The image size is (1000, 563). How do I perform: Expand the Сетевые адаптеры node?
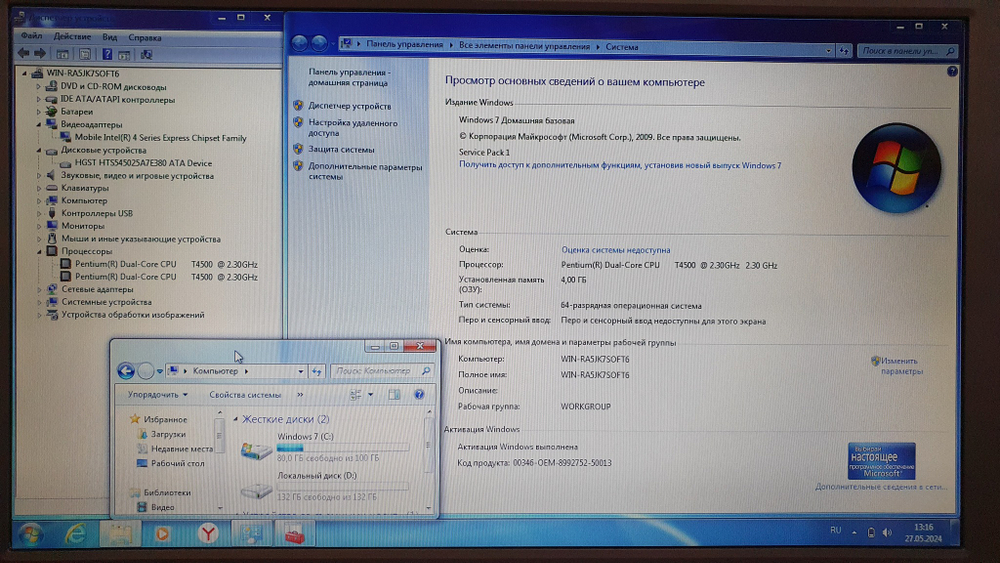pyautogui.click(x=38, y=289)
